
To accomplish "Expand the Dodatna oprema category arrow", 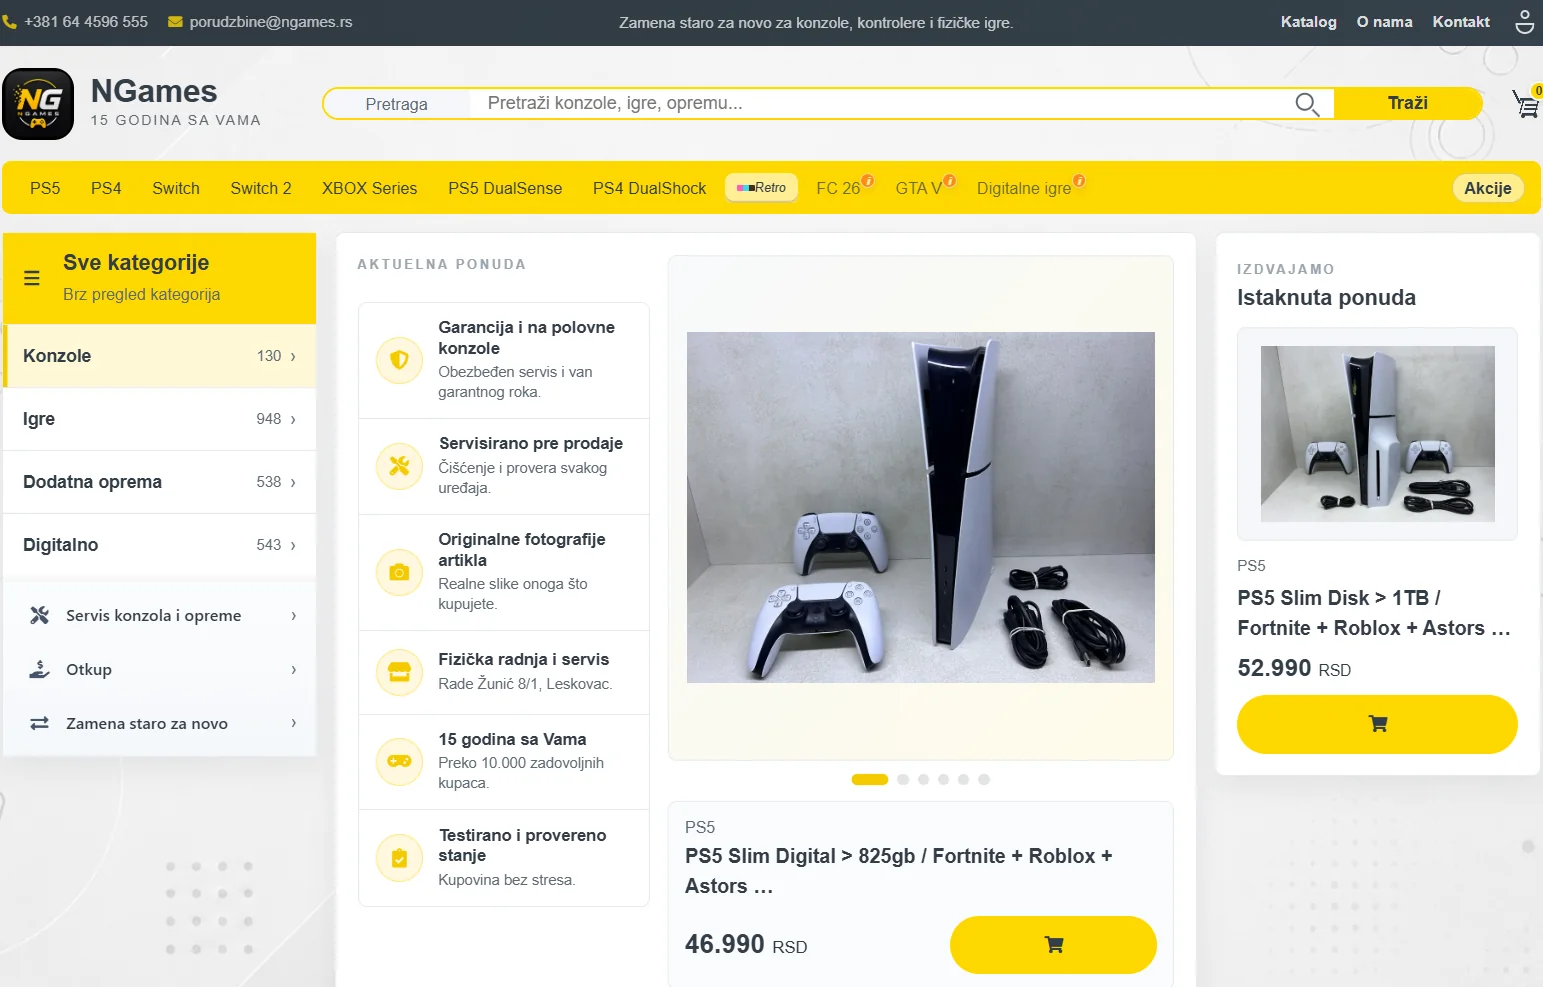I will coord(293,482).
